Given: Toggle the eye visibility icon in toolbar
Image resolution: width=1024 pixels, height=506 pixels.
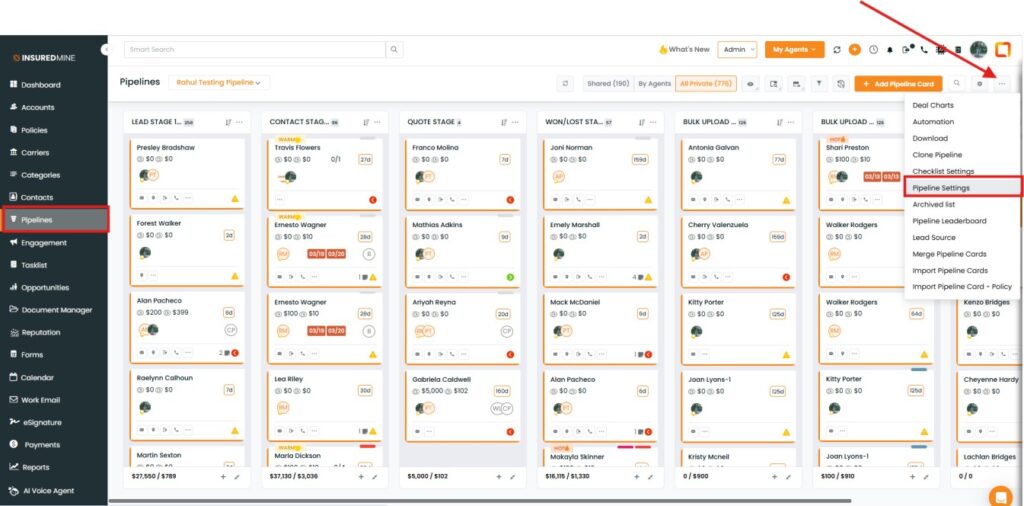Looking at the screenshot, I should tap(750, 84).
